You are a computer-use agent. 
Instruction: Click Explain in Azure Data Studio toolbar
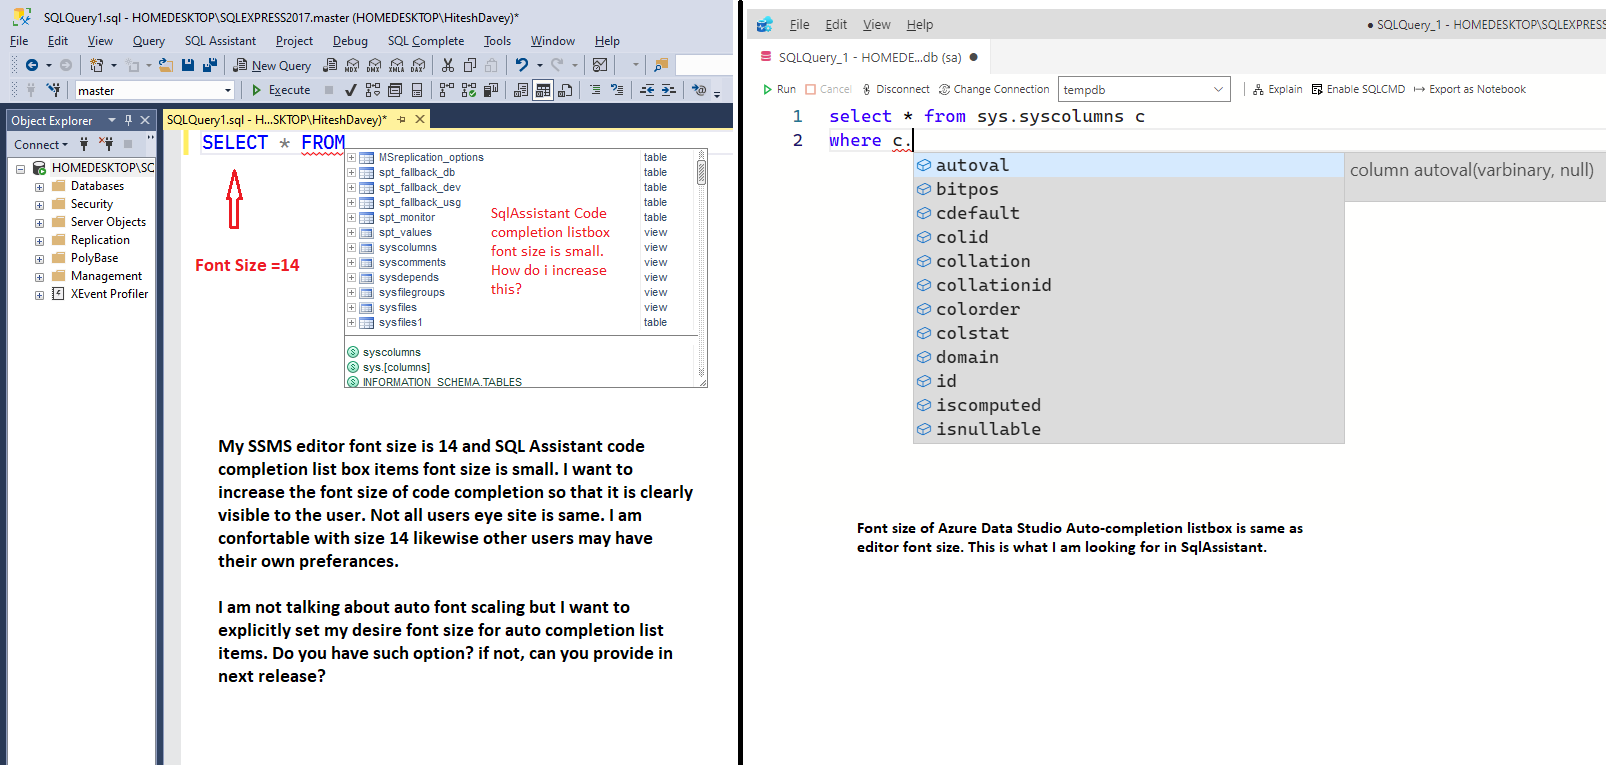1277,89
